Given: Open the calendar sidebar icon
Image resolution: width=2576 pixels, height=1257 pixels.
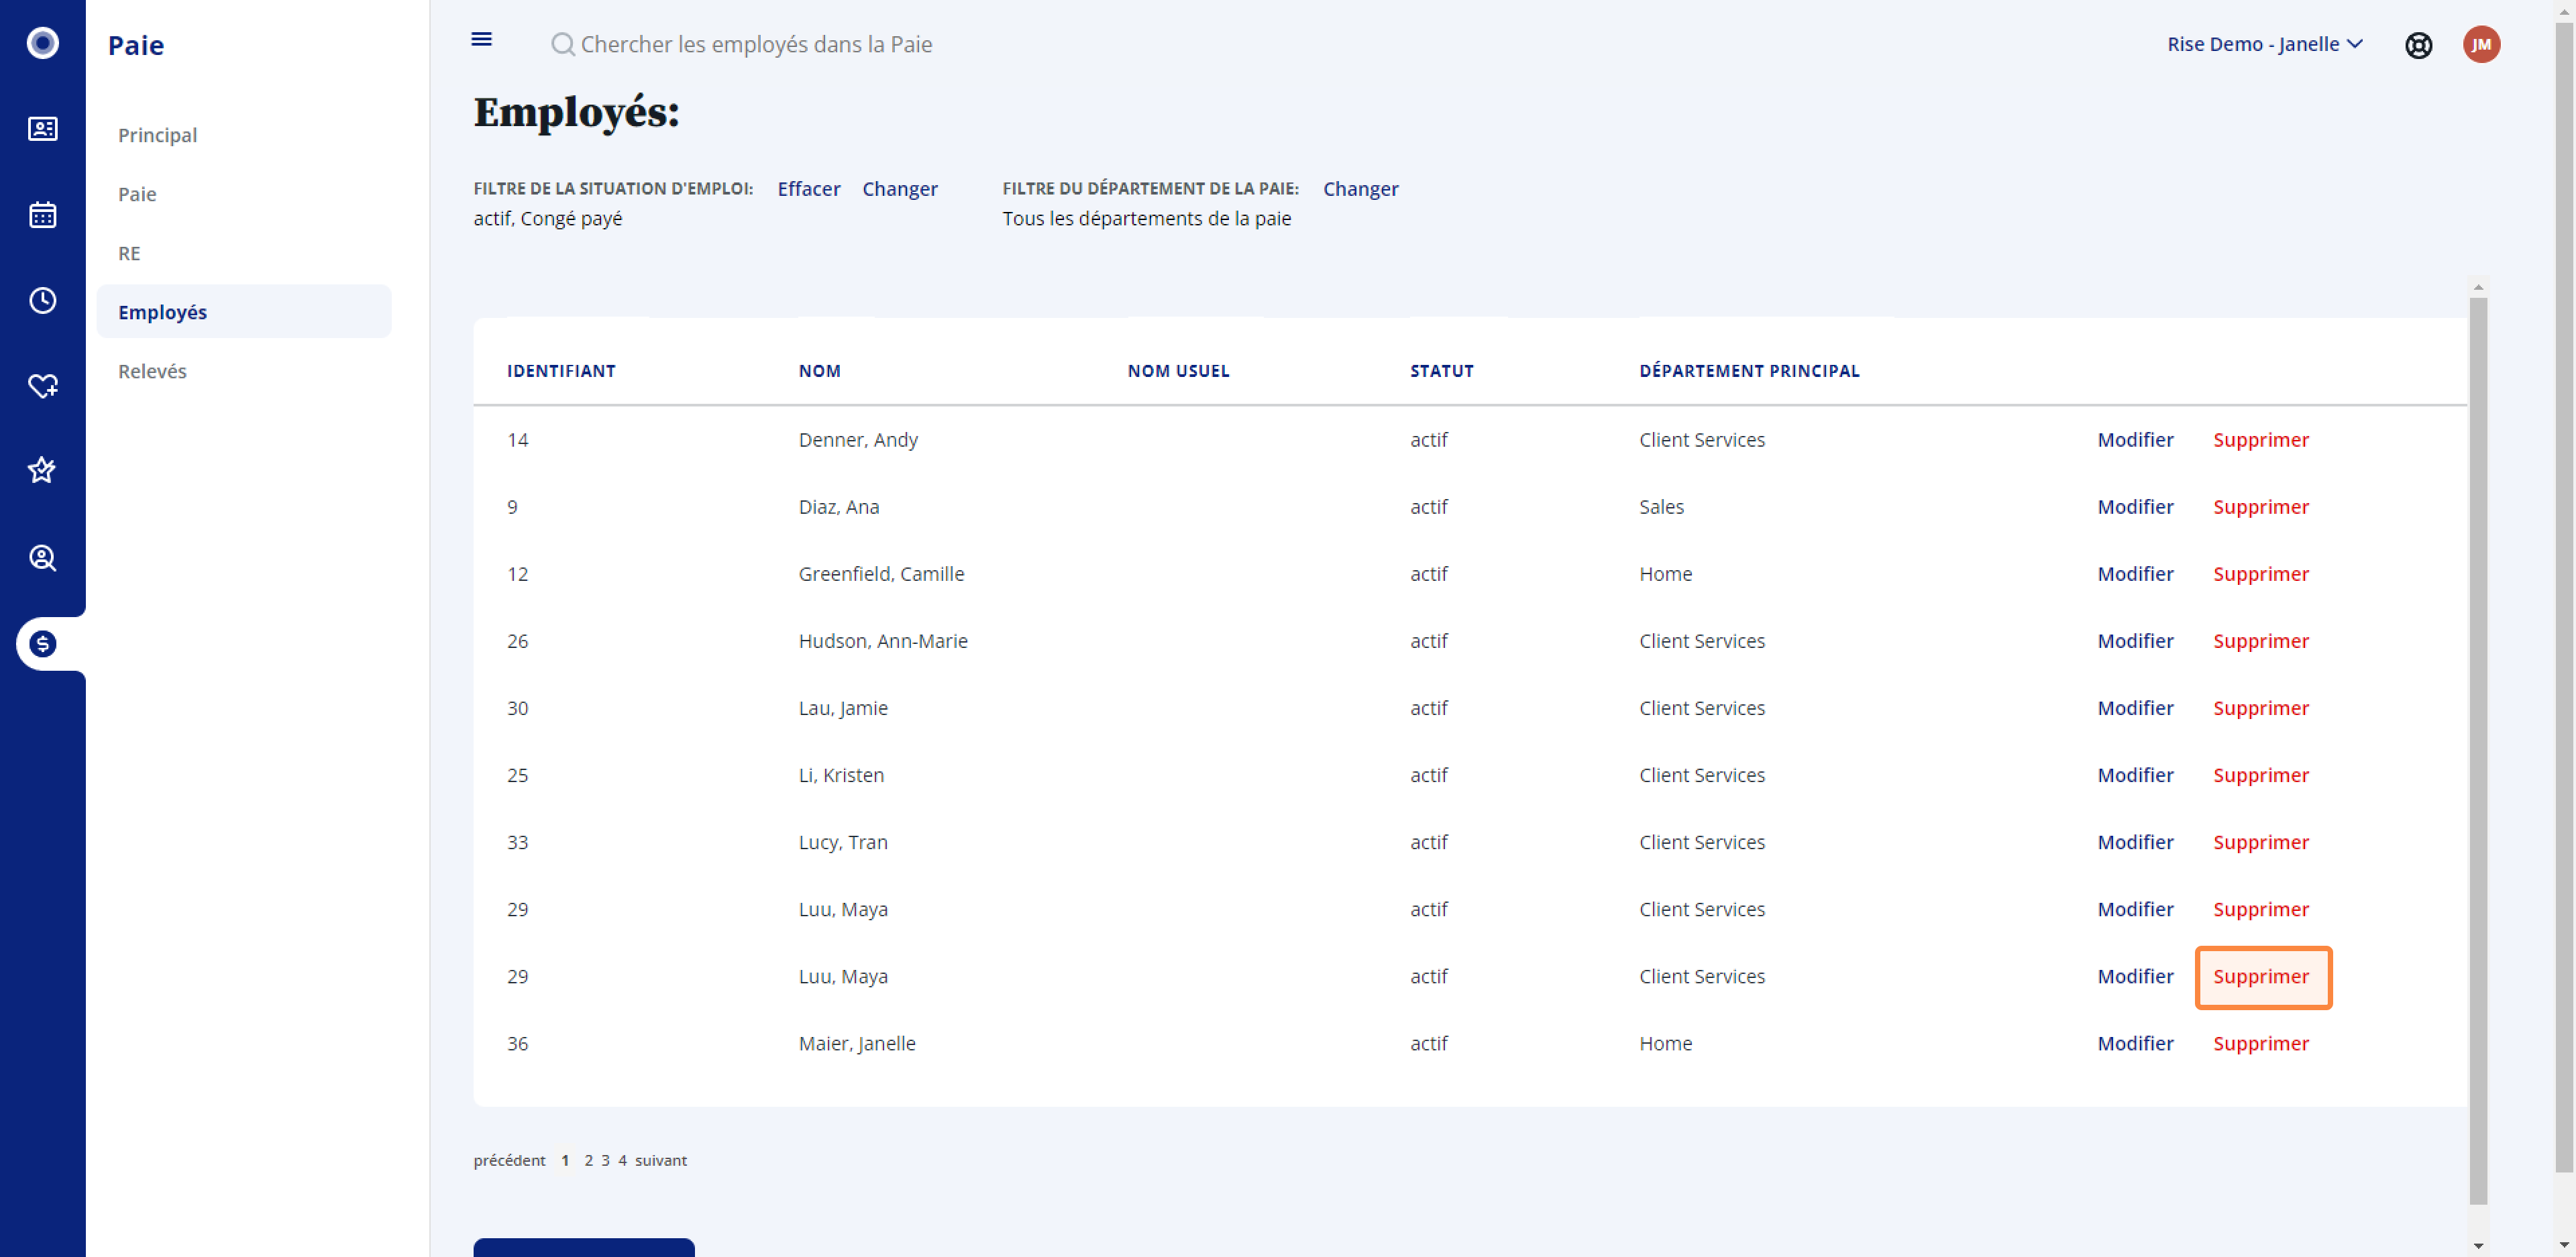Looking at the screenshot, I should pos(42,215).
